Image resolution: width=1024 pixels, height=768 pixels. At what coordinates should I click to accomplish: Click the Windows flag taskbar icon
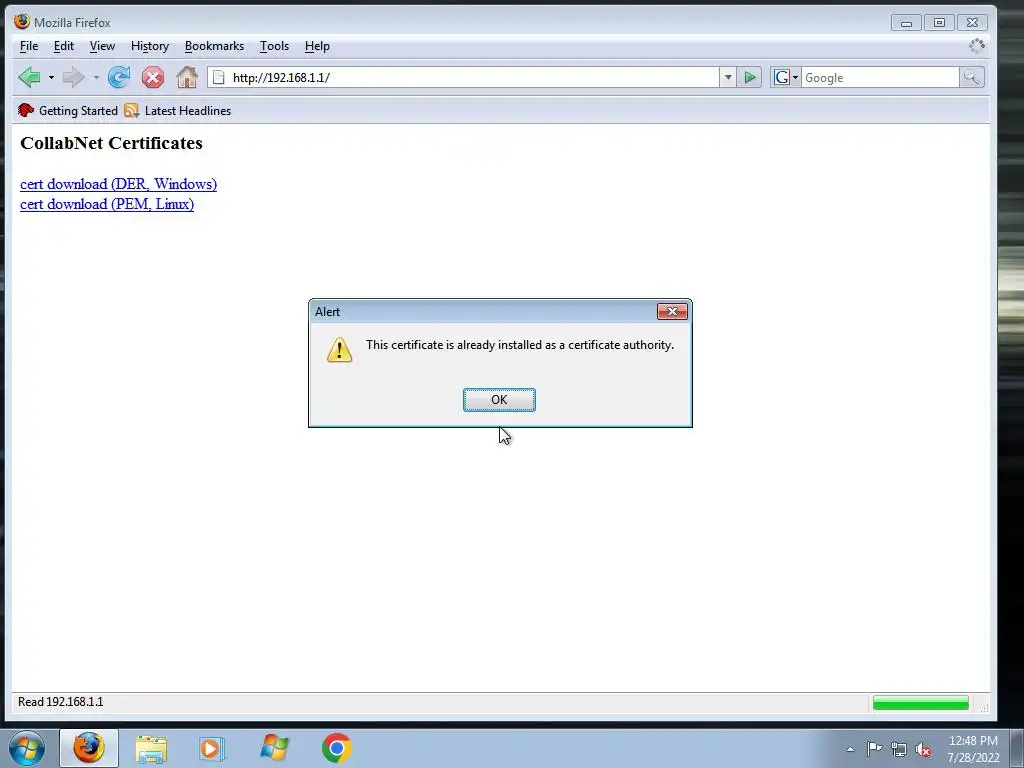tap(274, 748)
